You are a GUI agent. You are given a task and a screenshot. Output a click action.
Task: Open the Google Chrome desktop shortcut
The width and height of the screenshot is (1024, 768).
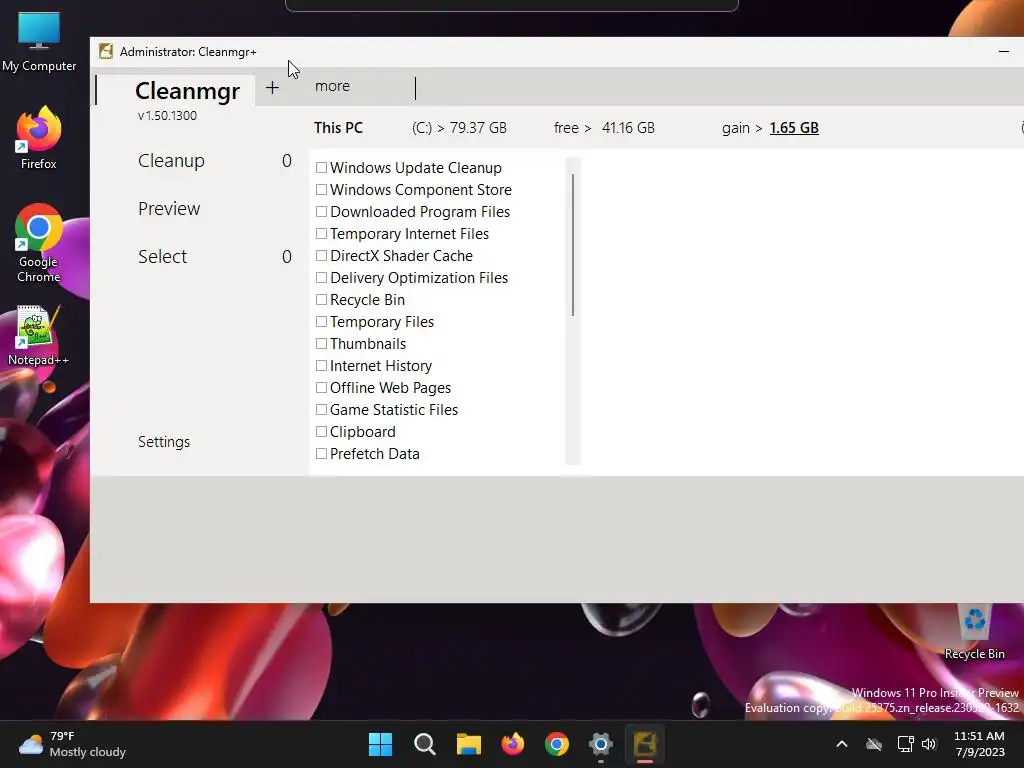coord(39,243)
